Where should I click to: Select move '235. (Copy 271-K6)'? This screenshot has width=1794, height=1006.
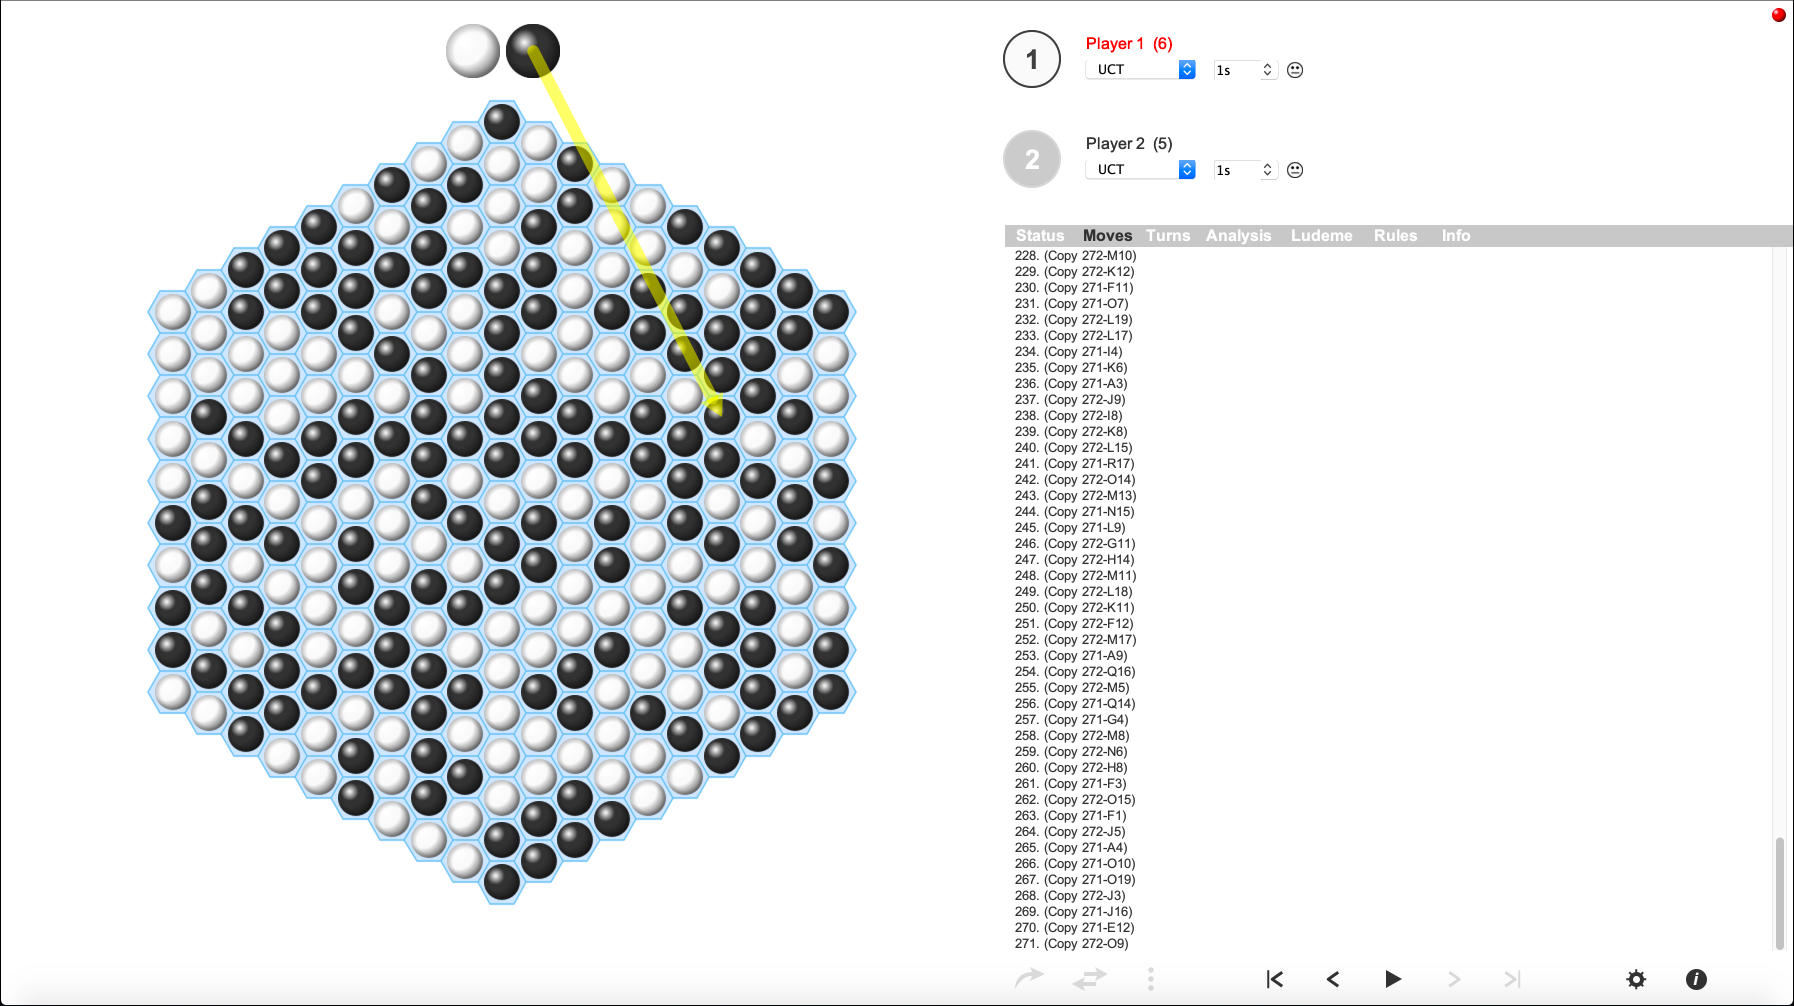point(1071,368)
